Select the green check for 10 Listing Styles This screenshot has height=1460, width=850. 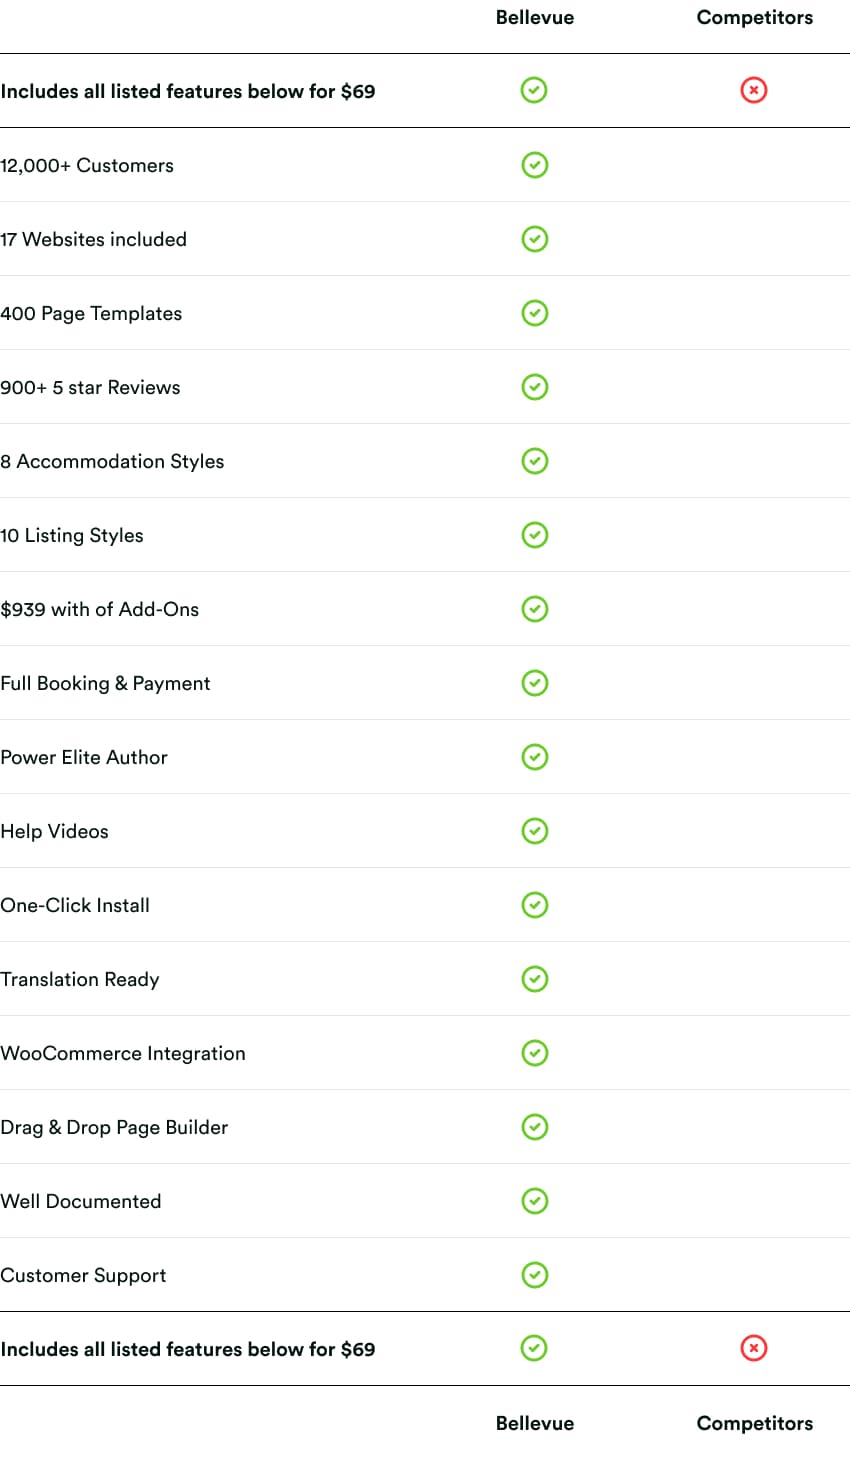[535, 535]
